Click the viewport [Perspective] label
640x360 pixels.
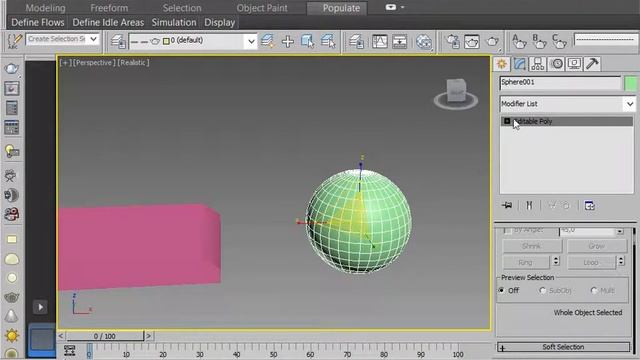pos(95,62)
